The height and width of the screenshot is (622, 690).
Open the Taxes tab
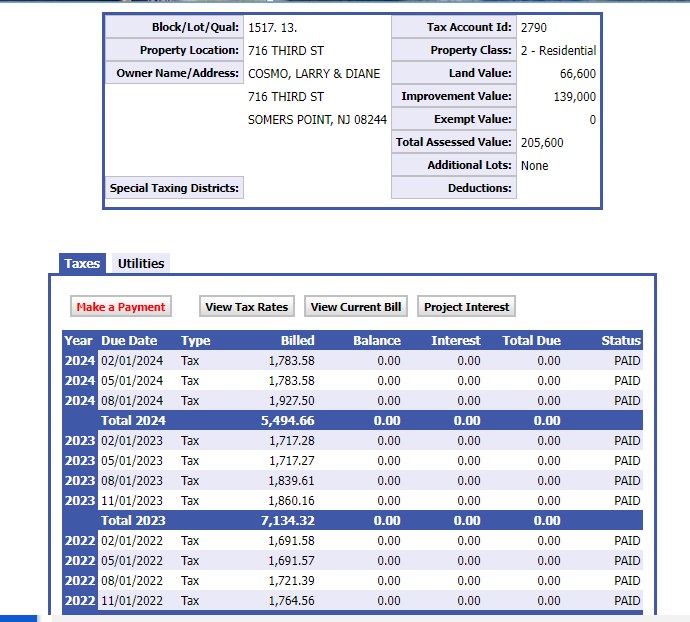coord(82,263)
